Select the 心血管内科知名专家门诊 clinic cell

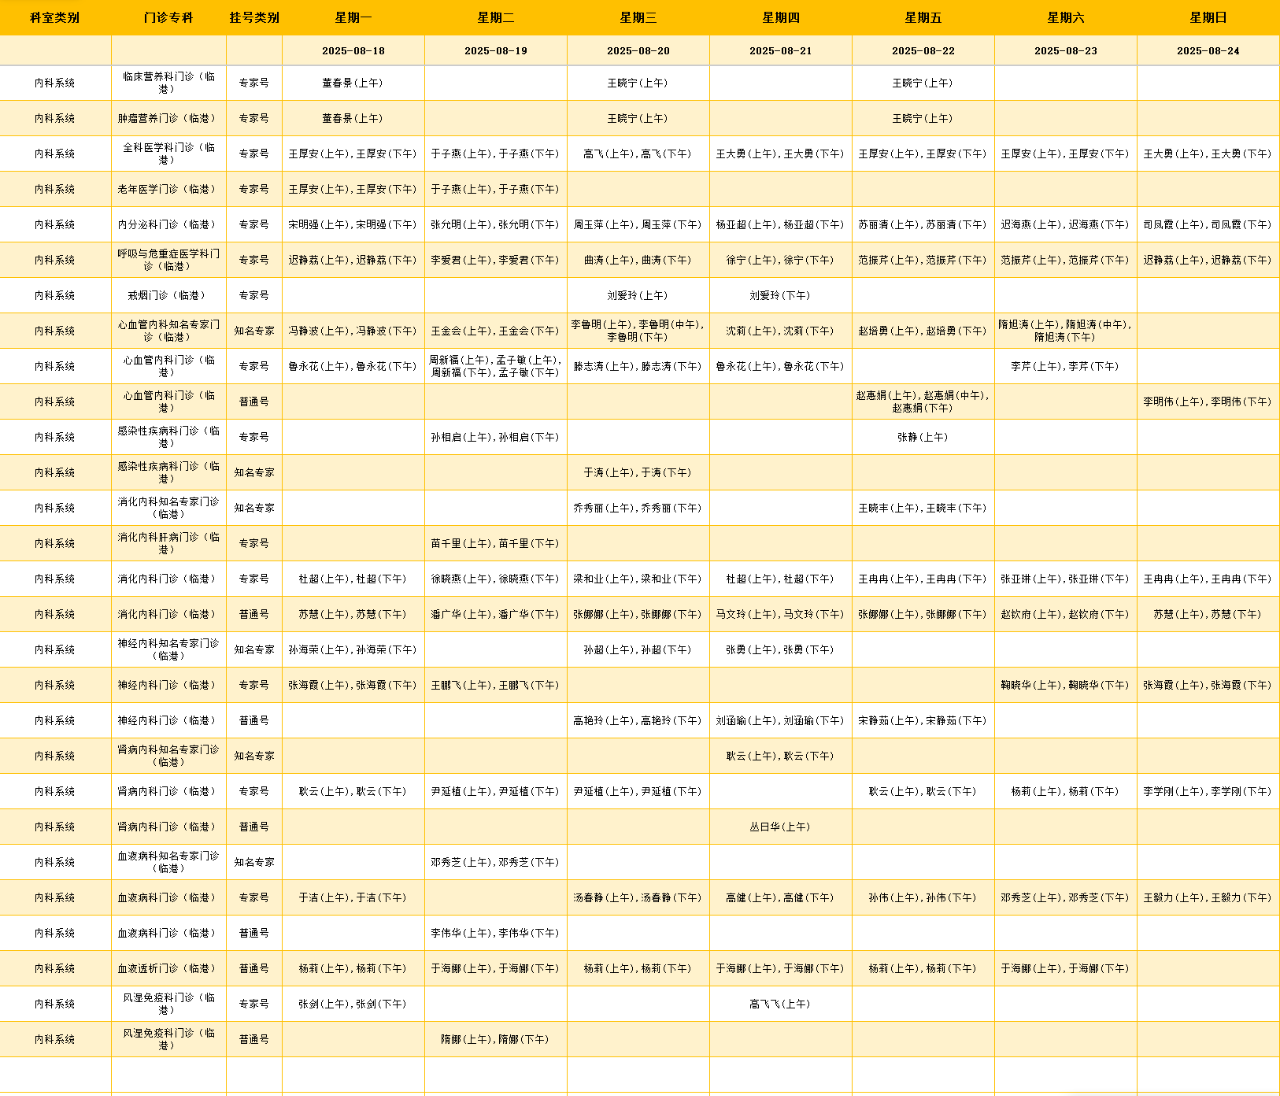point(169,331)
